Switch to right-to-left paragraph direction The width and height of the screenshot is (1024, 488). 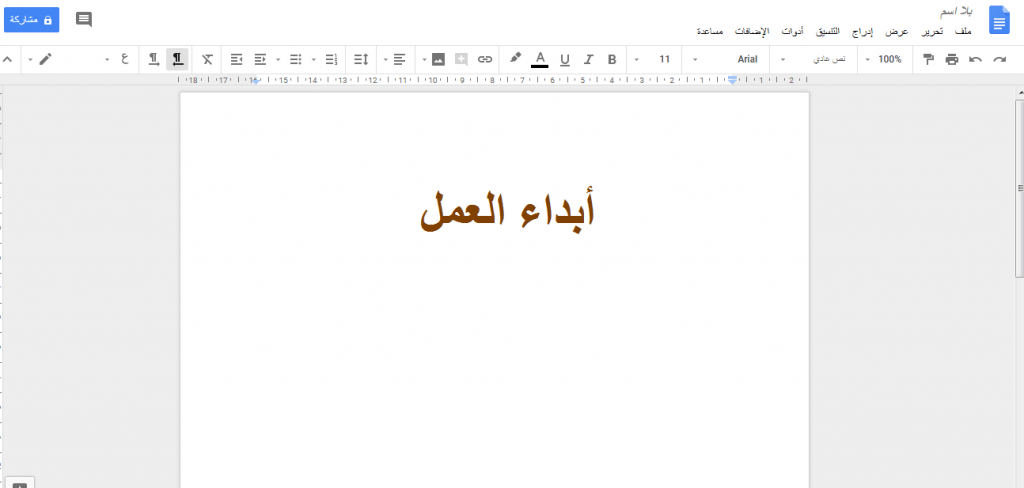pos(177,59)
